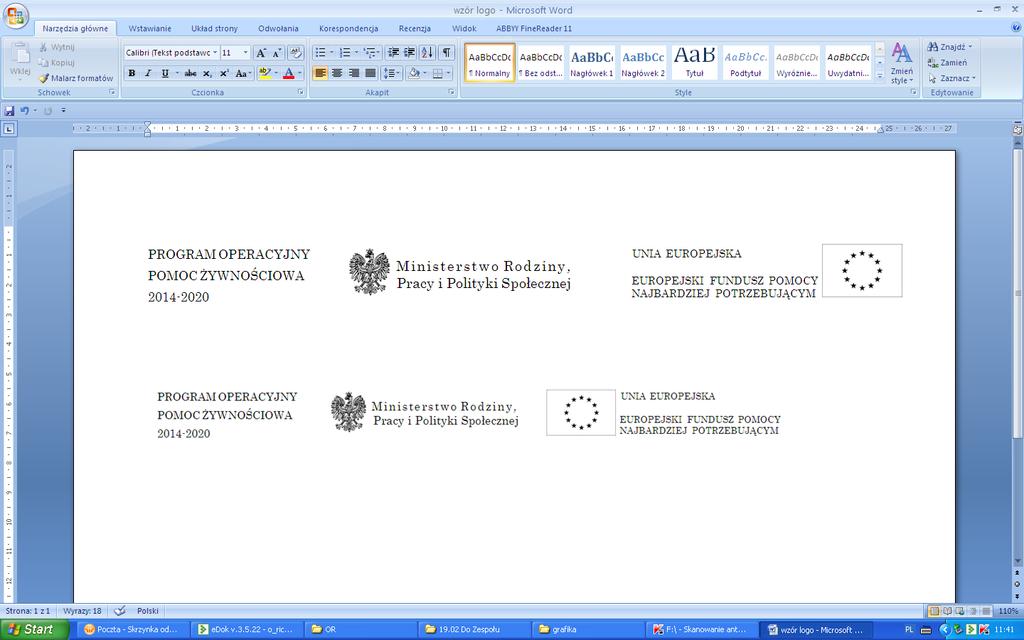Viewport: 1024px width, 640px height.
Task: Click Zamień to replace text
Action: 948,63
